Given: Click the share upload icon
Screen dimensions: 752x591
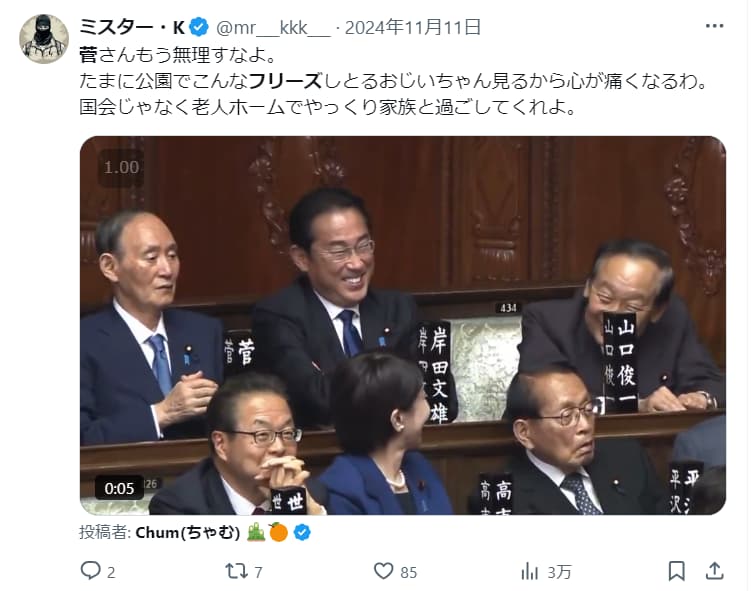Looking at the screenshot, I should pyautogui.click(x=715, y=571).
